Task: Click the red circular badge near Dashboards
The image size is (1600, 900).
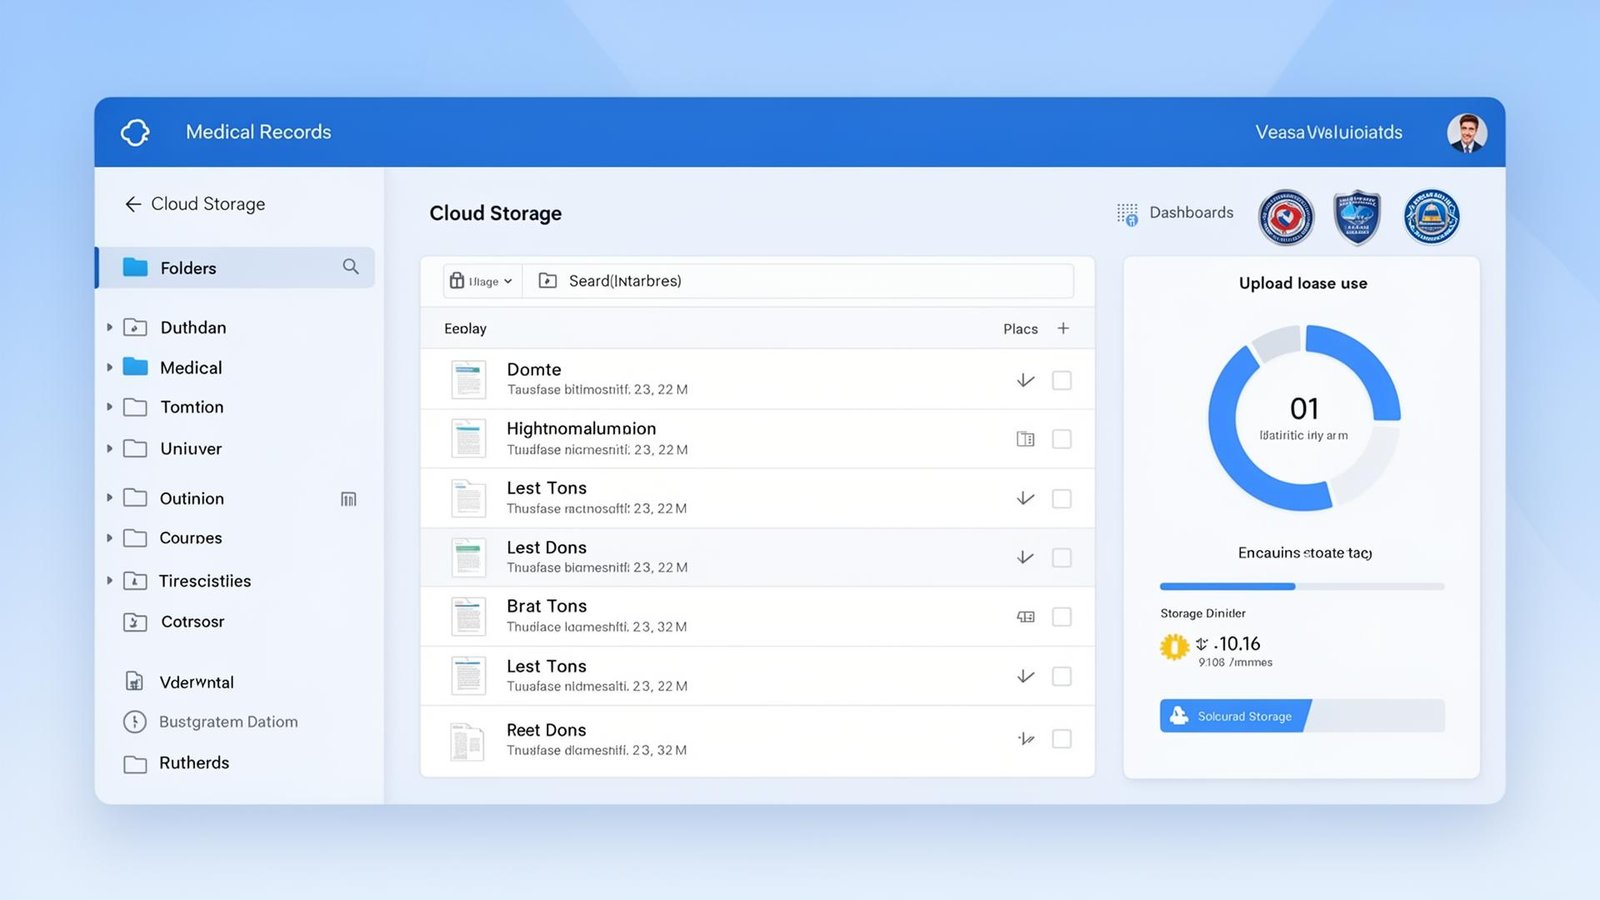Action: click(x=1286, y=218)
